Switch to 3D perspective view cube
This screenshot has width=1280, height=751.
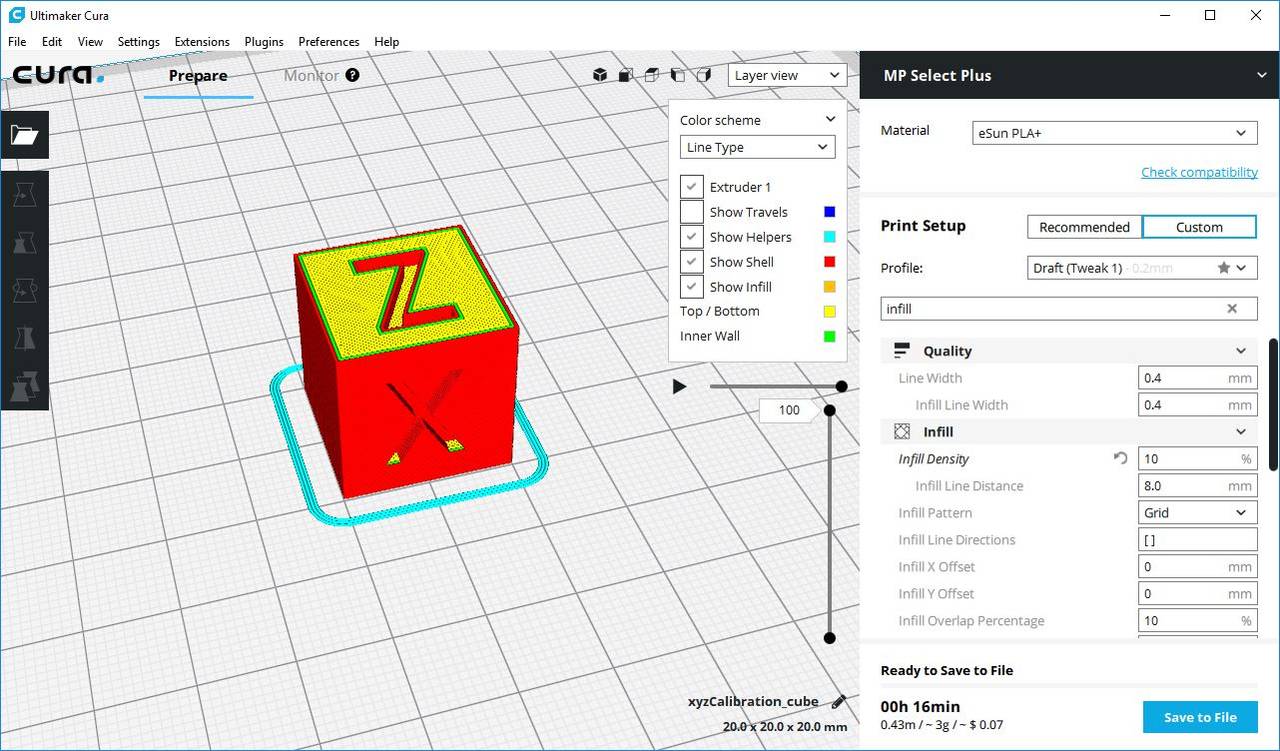600,75
